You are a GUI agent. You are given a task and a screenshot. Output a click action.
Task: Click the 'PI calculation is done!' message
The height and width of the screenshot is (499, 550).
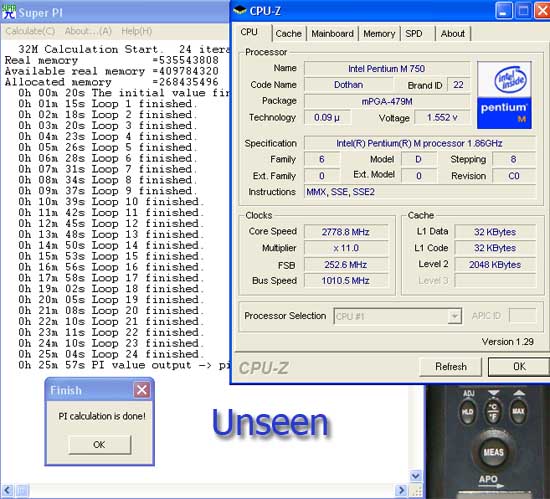point(102,417)
